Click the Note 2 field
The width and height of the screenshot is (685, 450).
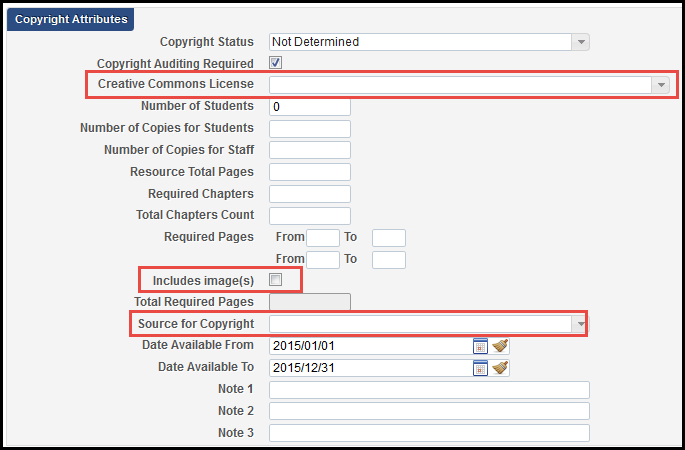pos(429,411)
